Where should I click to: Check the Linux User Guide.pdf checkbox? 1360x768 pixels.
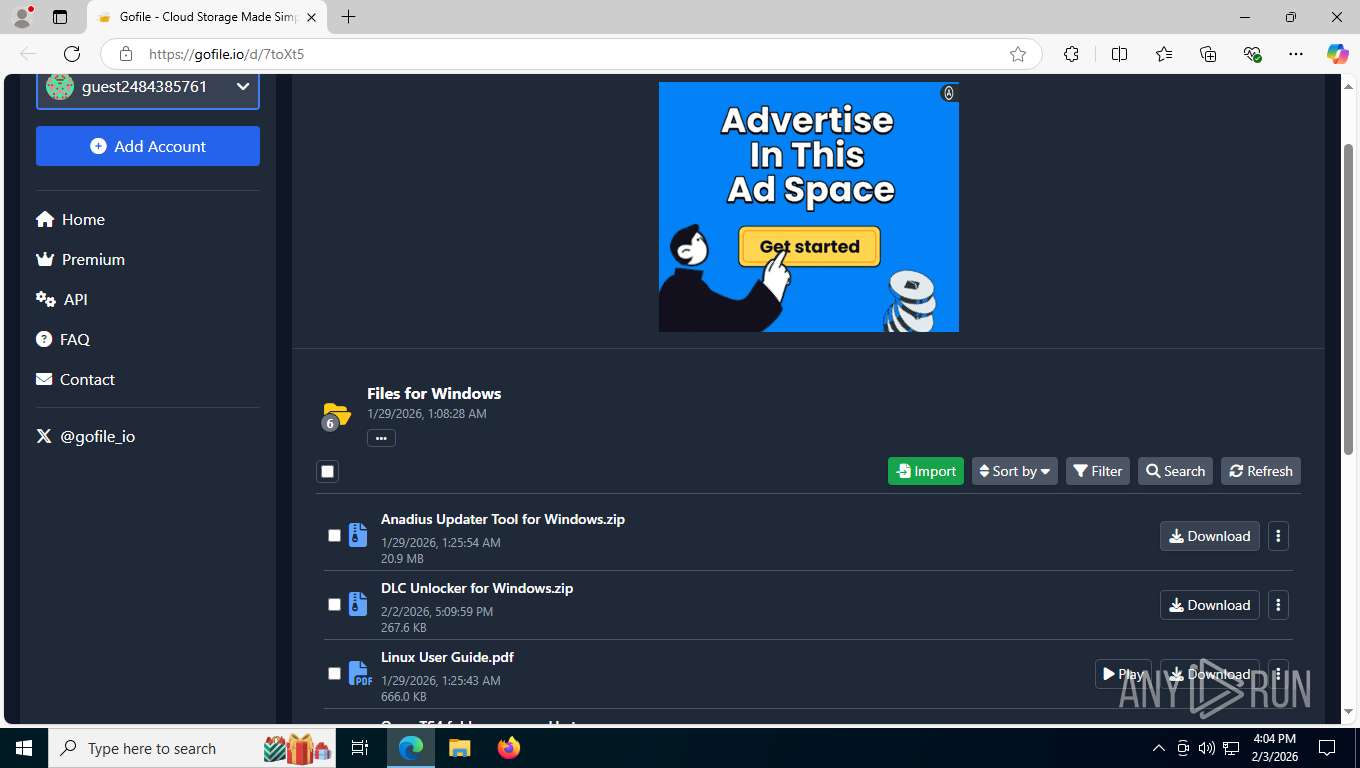(334, 673)
